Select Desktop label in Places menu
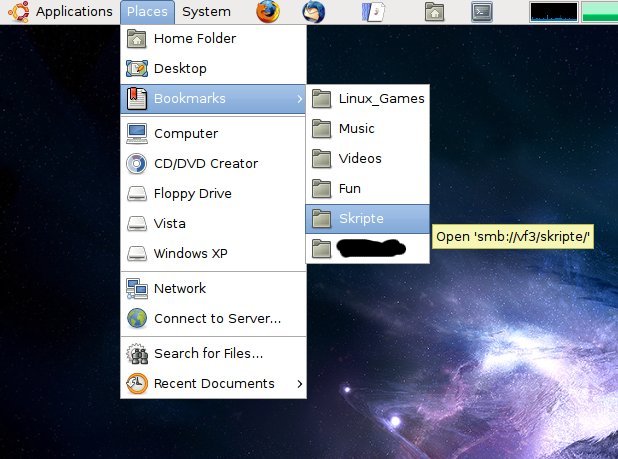 tap(180, 69)
